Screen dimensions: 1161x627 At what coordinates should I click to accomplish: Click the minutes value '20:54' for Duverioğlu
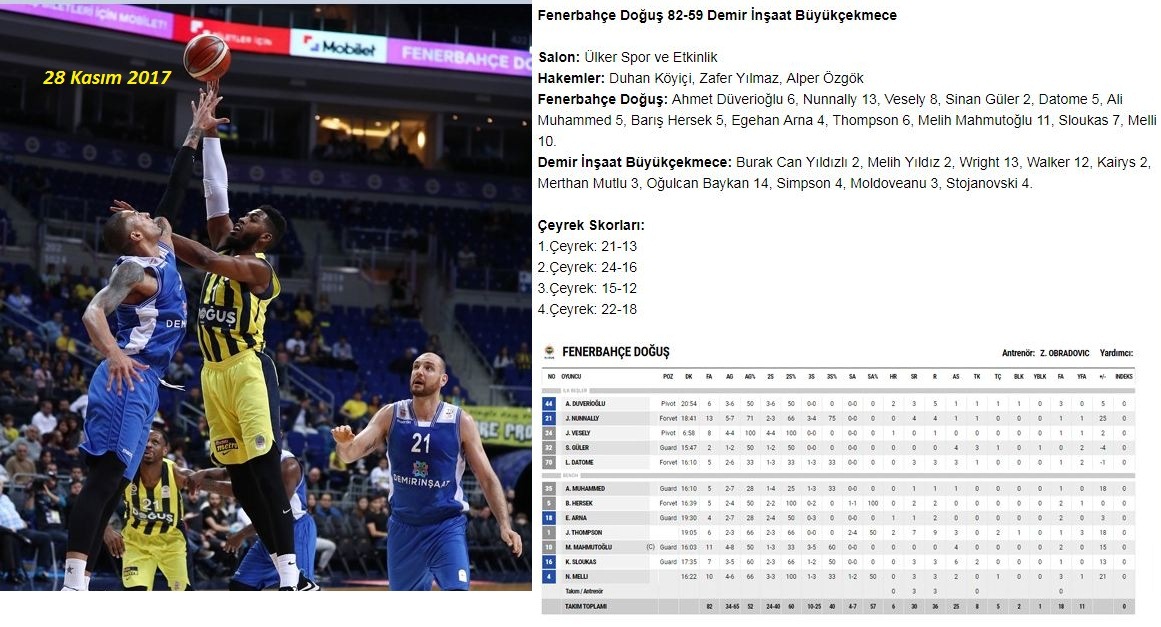689,403
